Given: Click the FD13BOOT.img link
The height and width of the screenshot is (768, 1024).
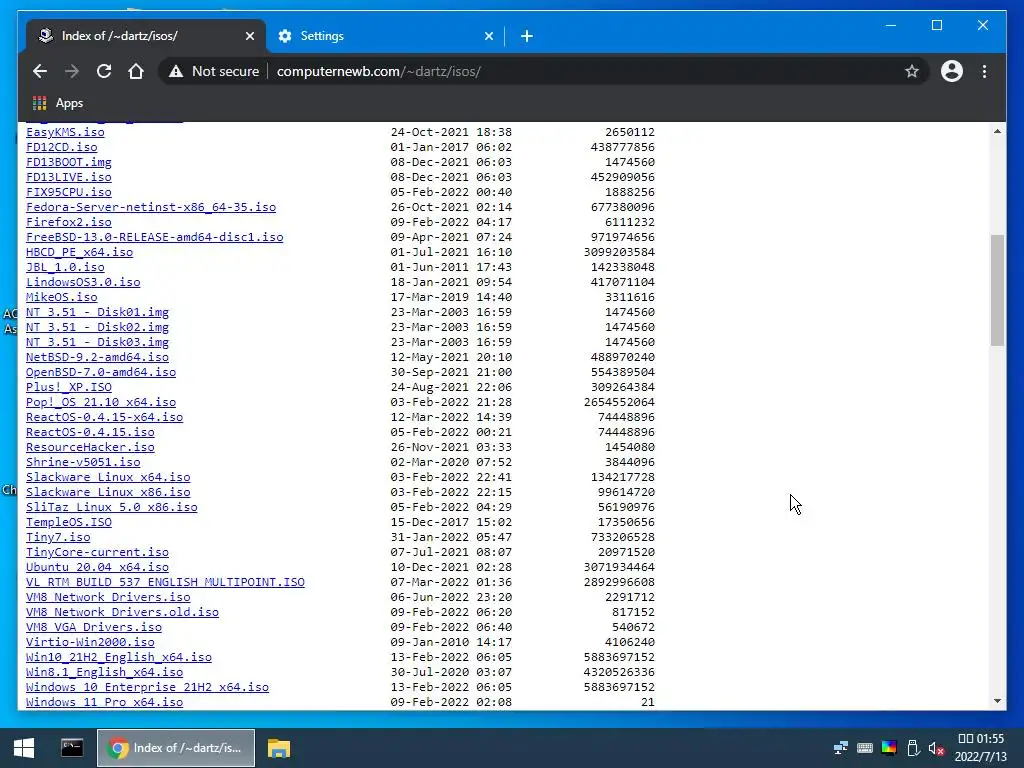Looking at the screenshot, I should [x=69, y=162].
